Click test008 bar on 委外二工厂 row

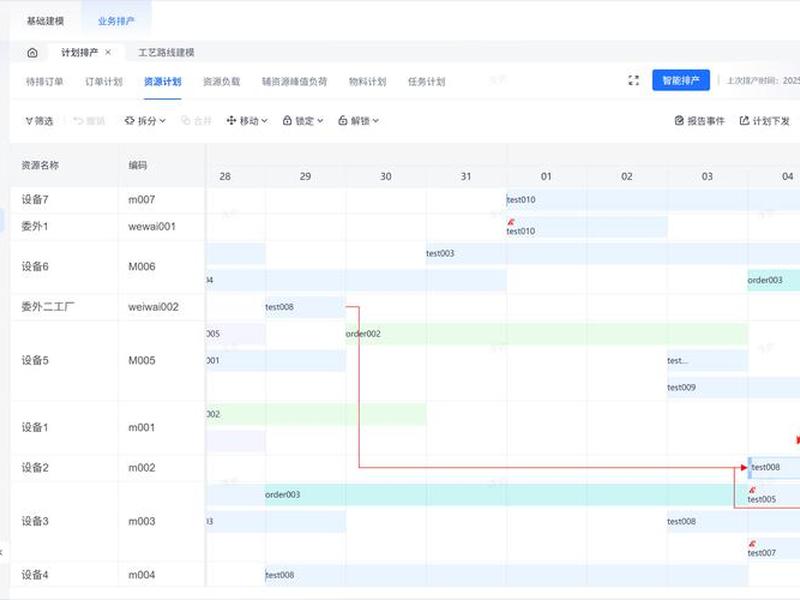tap(306, 307)
